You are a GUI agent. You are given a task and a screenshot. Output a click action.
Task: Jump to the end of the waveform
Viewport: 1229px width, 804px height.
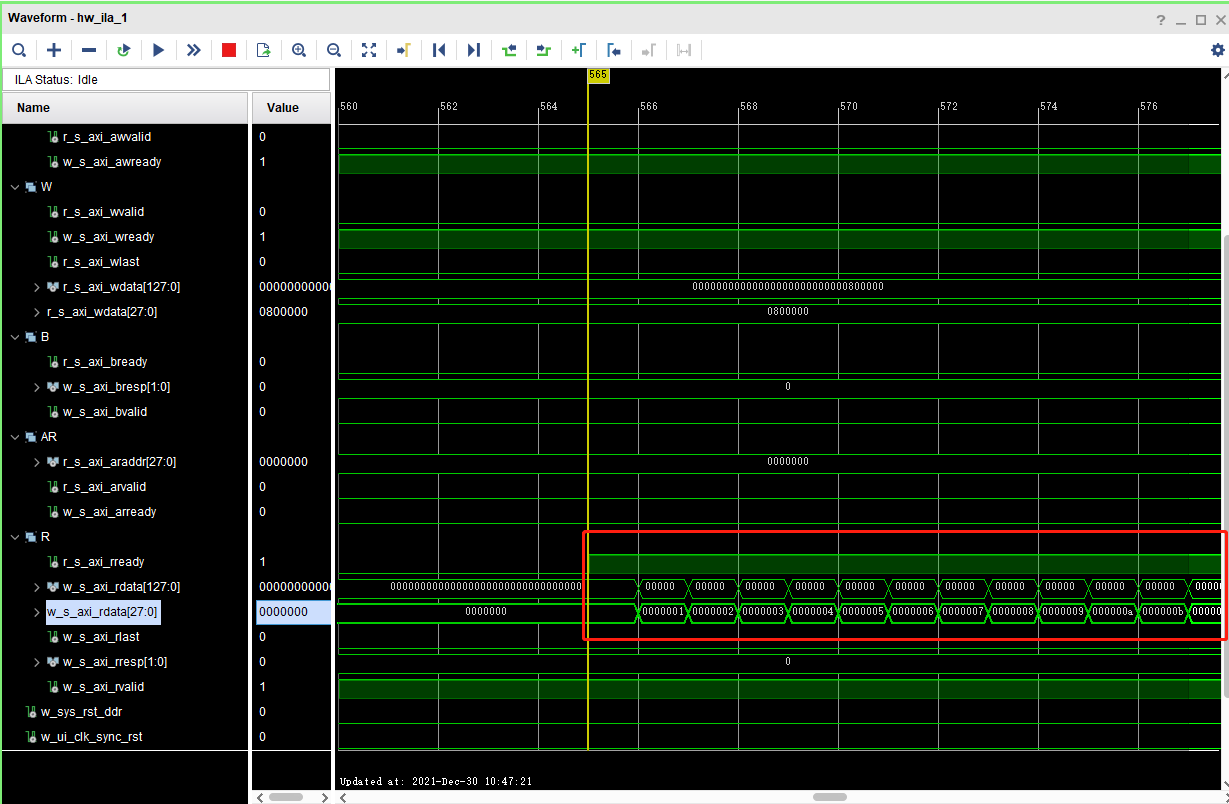click(473, 50)
